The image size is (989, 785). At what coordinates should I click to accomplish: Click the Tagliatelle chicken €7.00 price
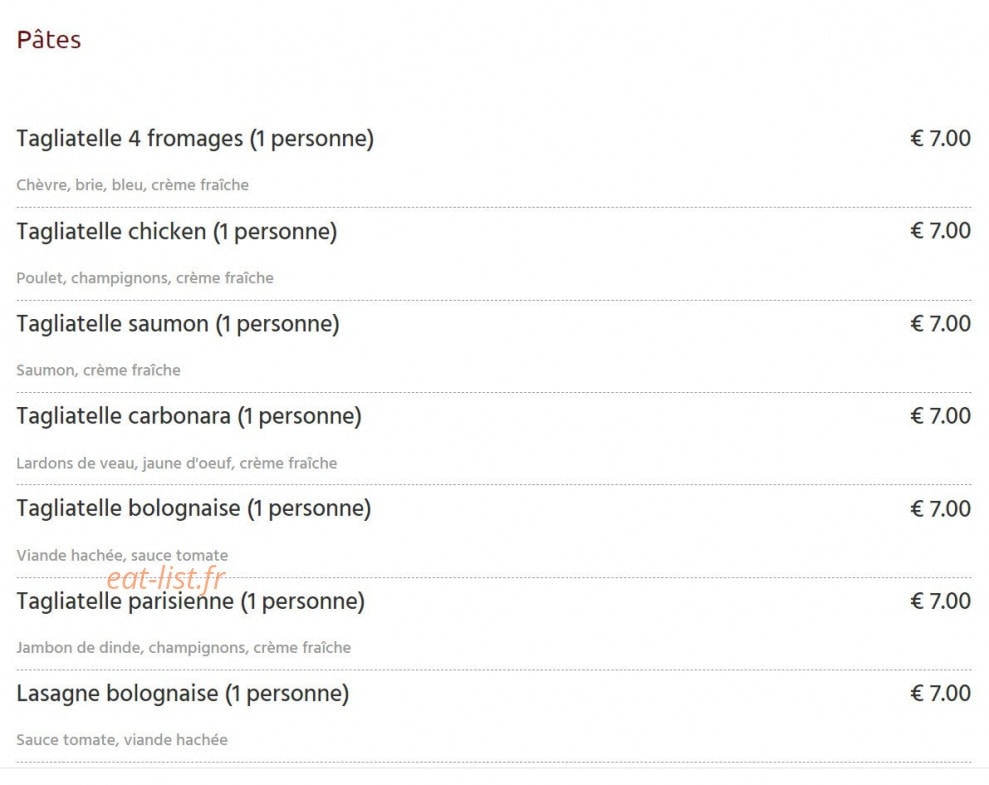pyautogui.click(x=940, y=231)
